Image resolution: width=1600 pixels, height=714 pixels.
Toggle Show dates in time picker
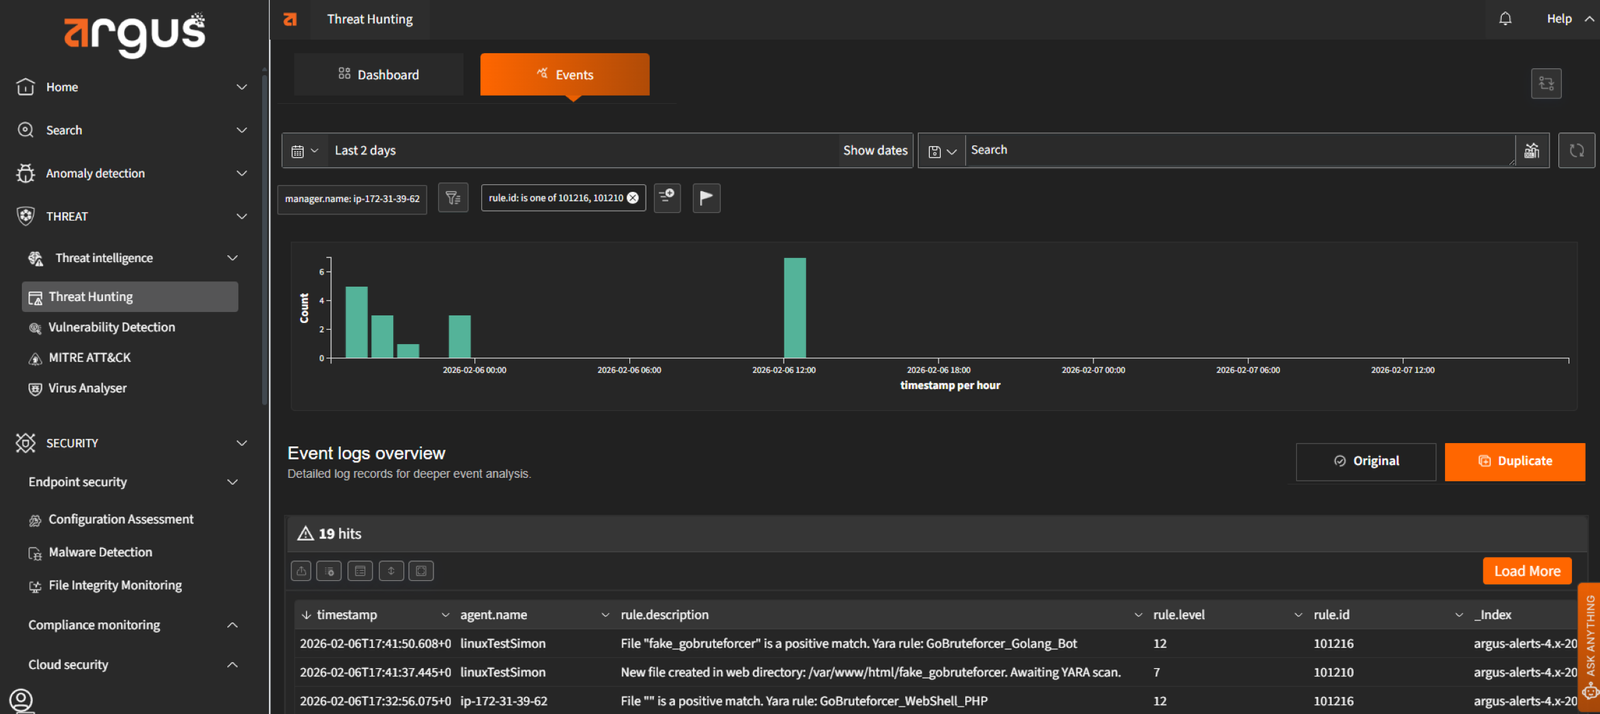875,151
